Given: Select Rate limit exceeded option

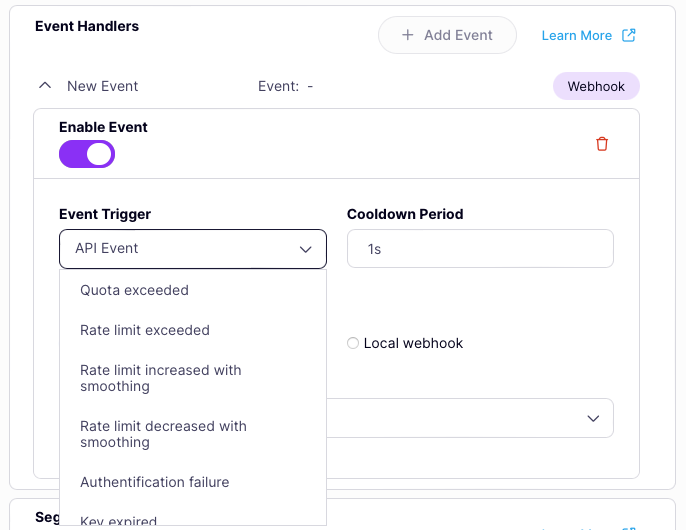Looking at the screenshot, I should click(x=145, y=330).
